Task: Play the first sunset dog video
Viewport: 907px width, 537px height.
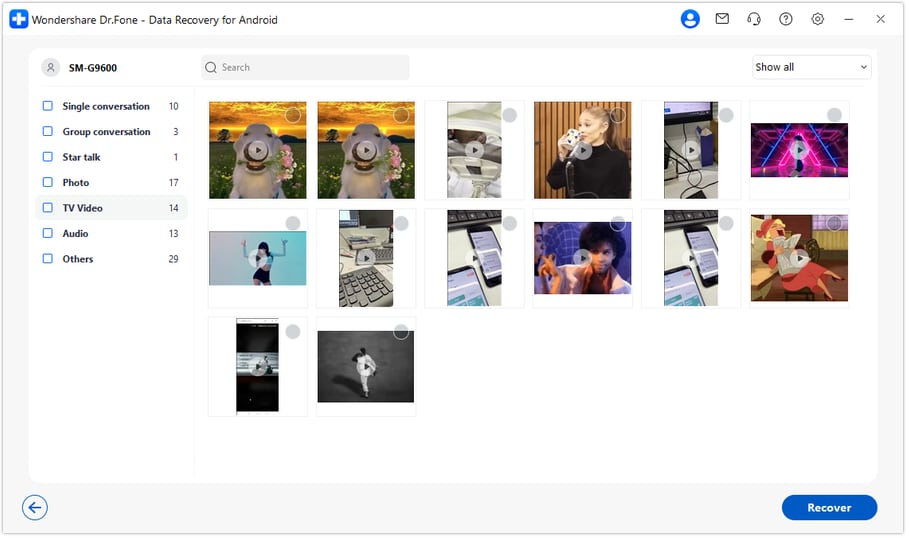Action: [x=257, y=150]
